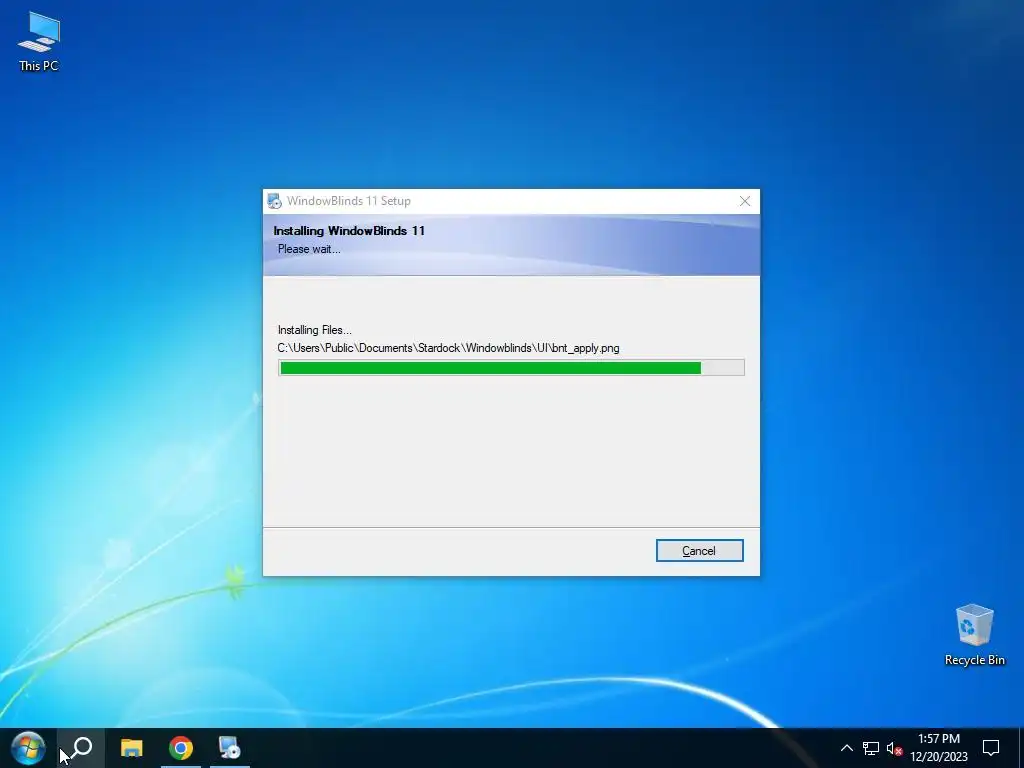Open the network status tray icon

(x=871, y=748)
